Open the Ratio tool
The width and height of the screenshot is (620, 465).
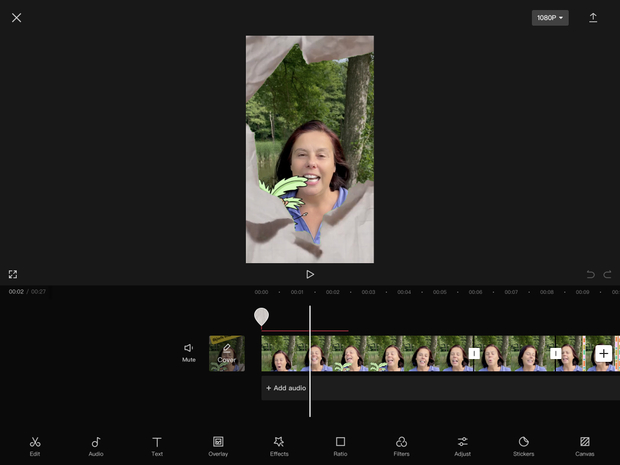tap(340, 446)
